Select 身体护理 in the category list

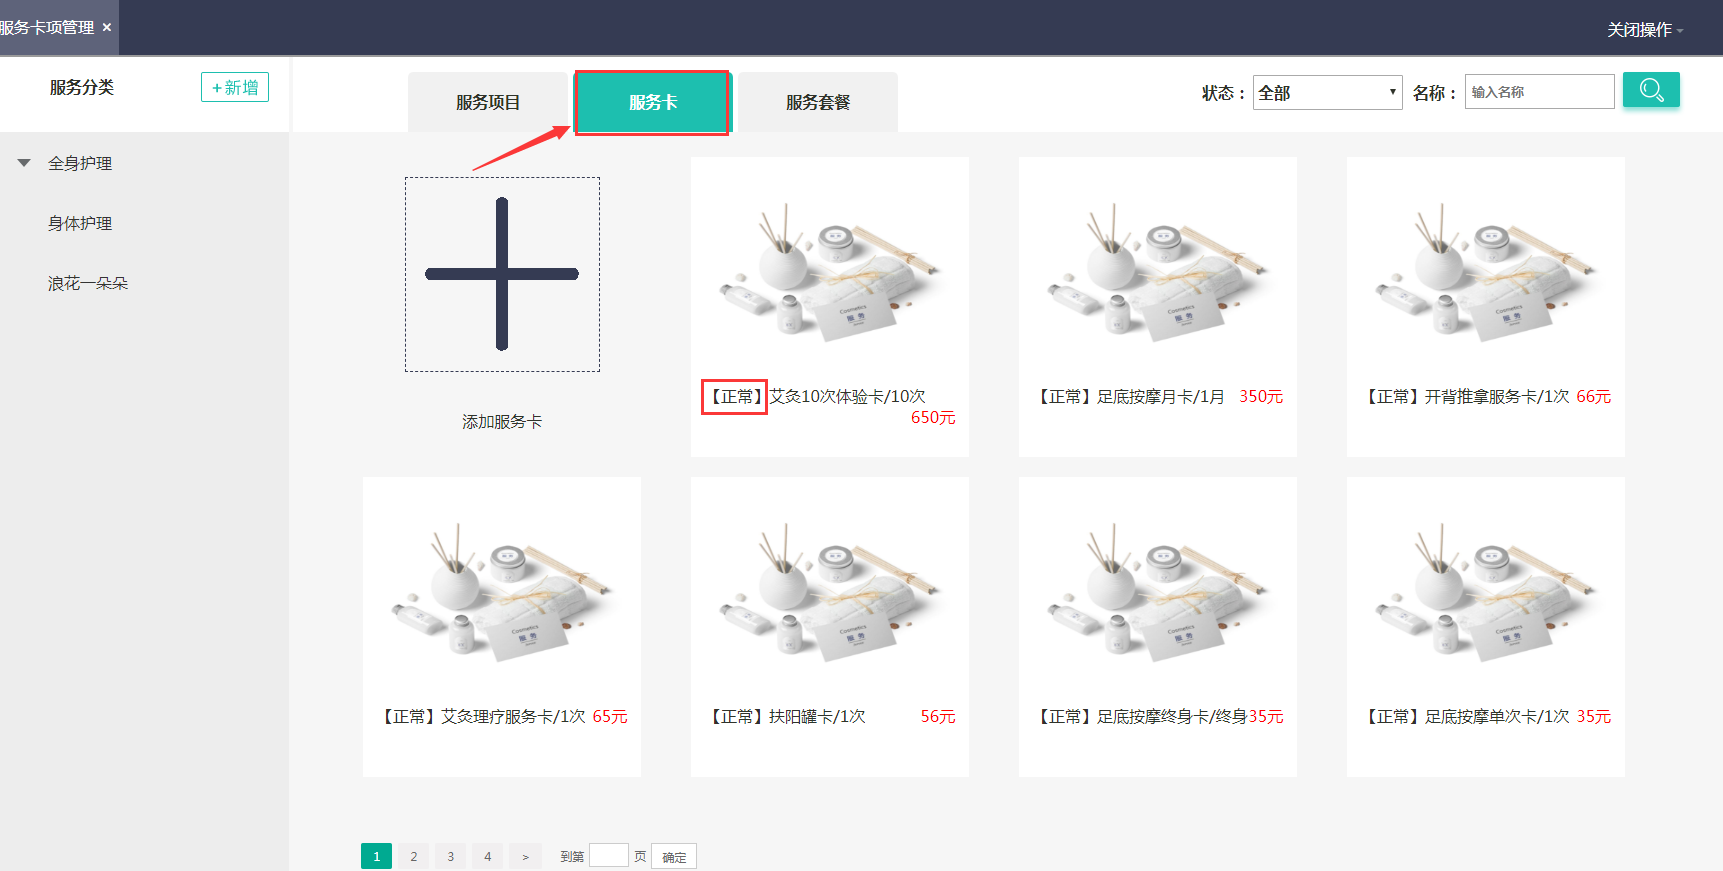tap(80, 223)
